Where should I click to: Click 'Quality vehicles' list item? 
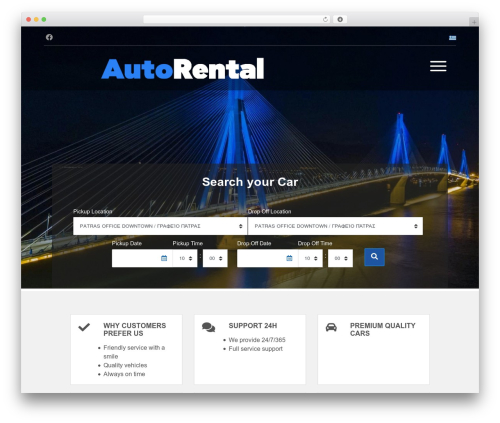coord(125,365)
